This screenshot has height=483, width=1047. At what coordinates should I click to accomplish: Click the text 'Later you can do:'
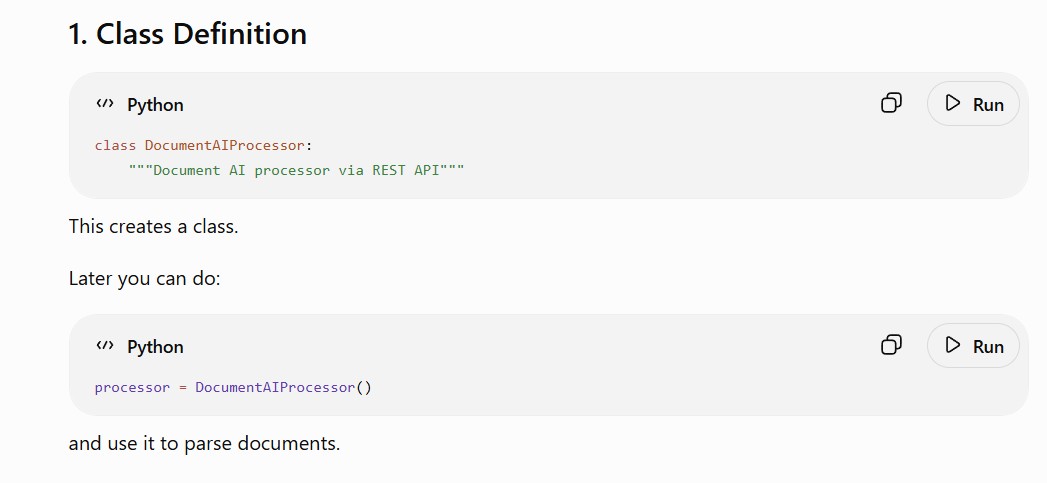[x=144, y=278]
